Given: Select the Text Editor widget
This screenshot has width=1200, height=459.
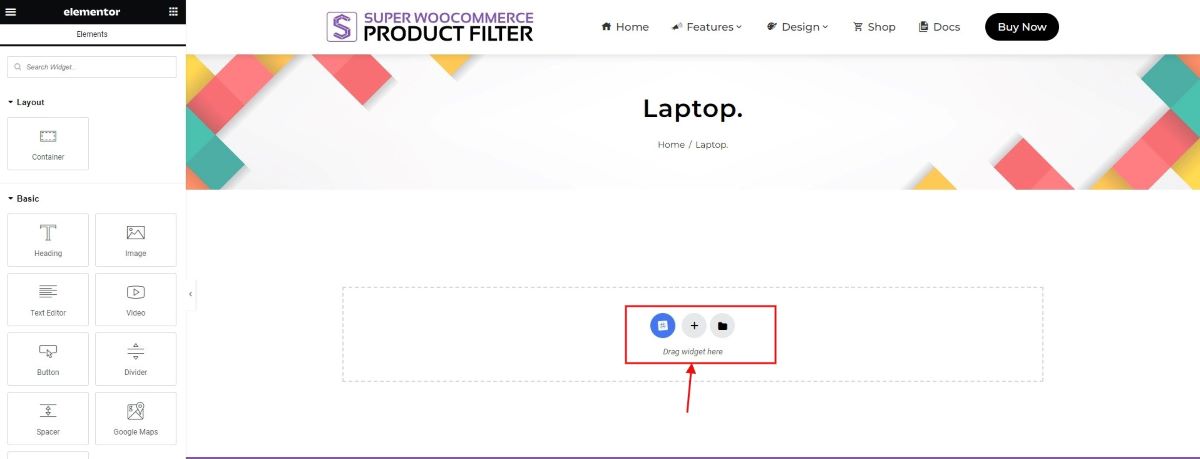Looking at the screenshot, I should 48,299.
